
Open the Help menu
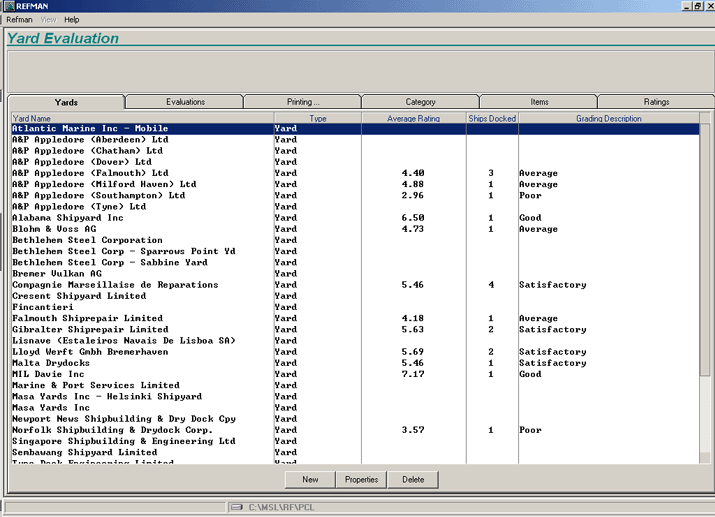72,20
